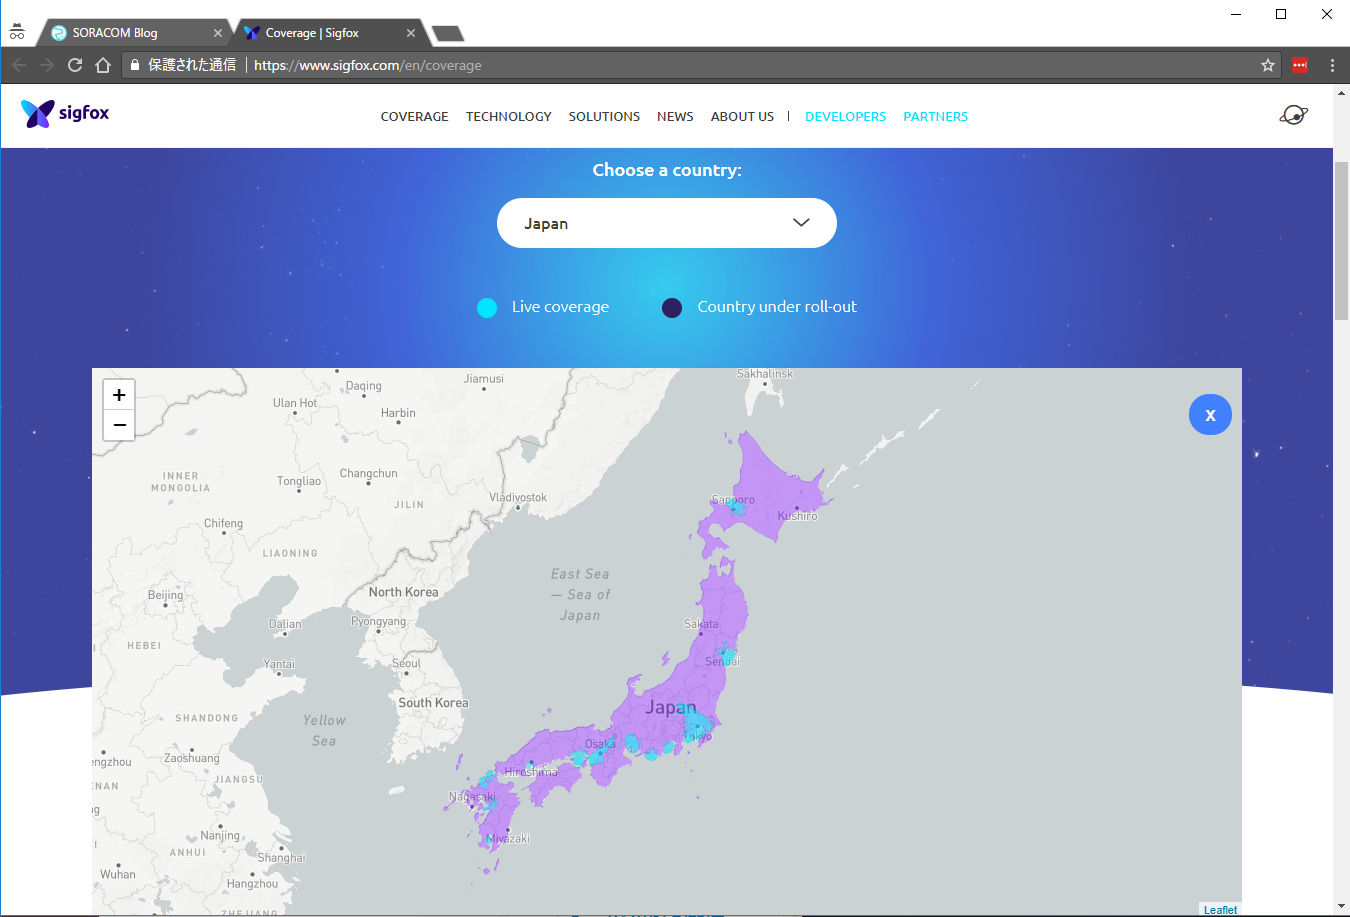This screenshot has width=1350, height=917.
Task: Click the Live coverage cyan legend dot
Action: point(487,307)
